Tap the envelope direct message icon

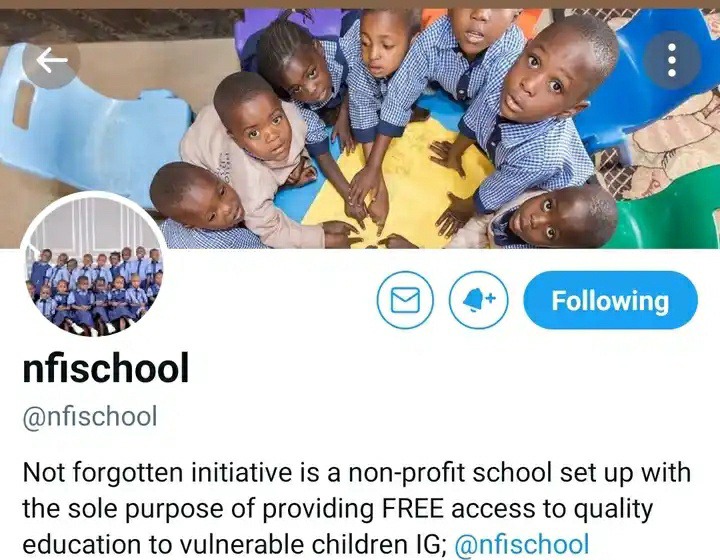(x=405, y=300)
